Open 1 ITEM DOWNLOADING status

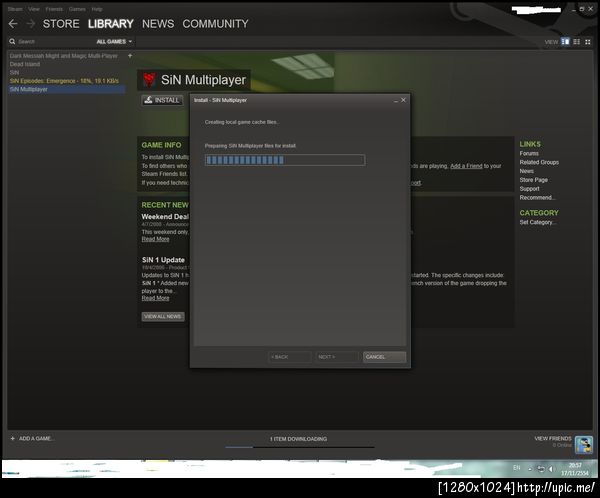click(x=298, y=439)
